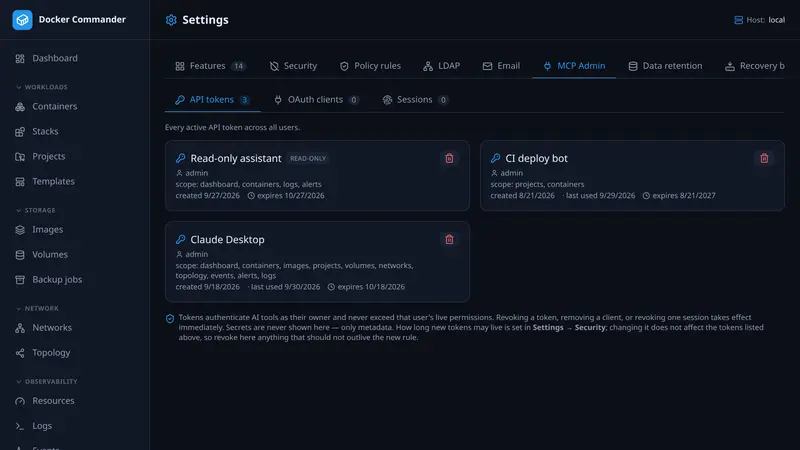
Task: Open the Policy rules tab
Action: (x=370, y=66)
